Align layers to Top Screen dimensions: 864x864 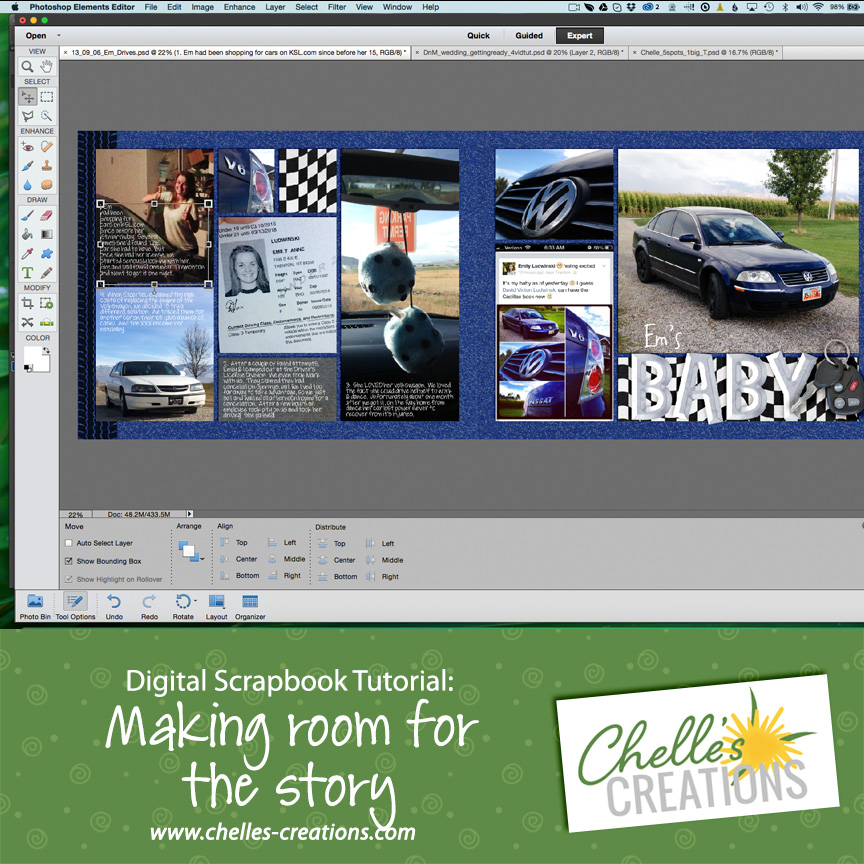pyautogui.click(x=234, y=543)
